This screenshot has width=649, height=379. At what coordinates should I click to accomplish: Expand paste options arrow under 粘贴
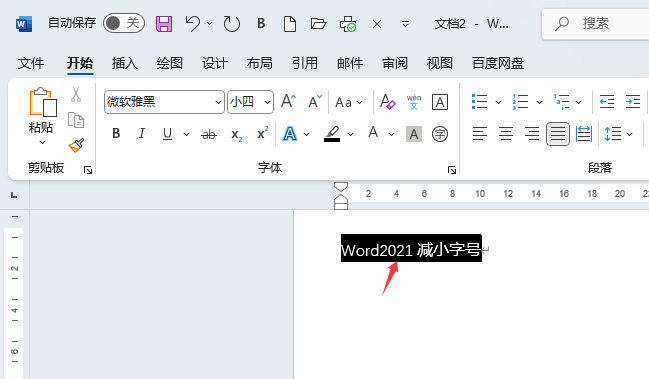coord(42,143)
